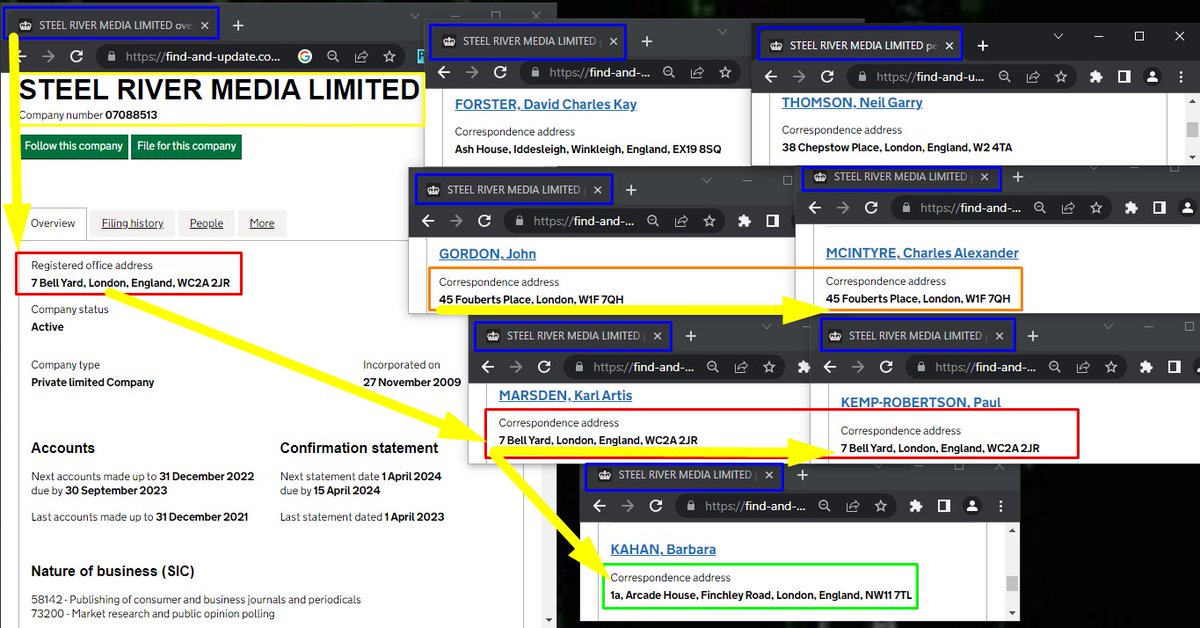Go back in the MARSDEN window

click(489, 367)
